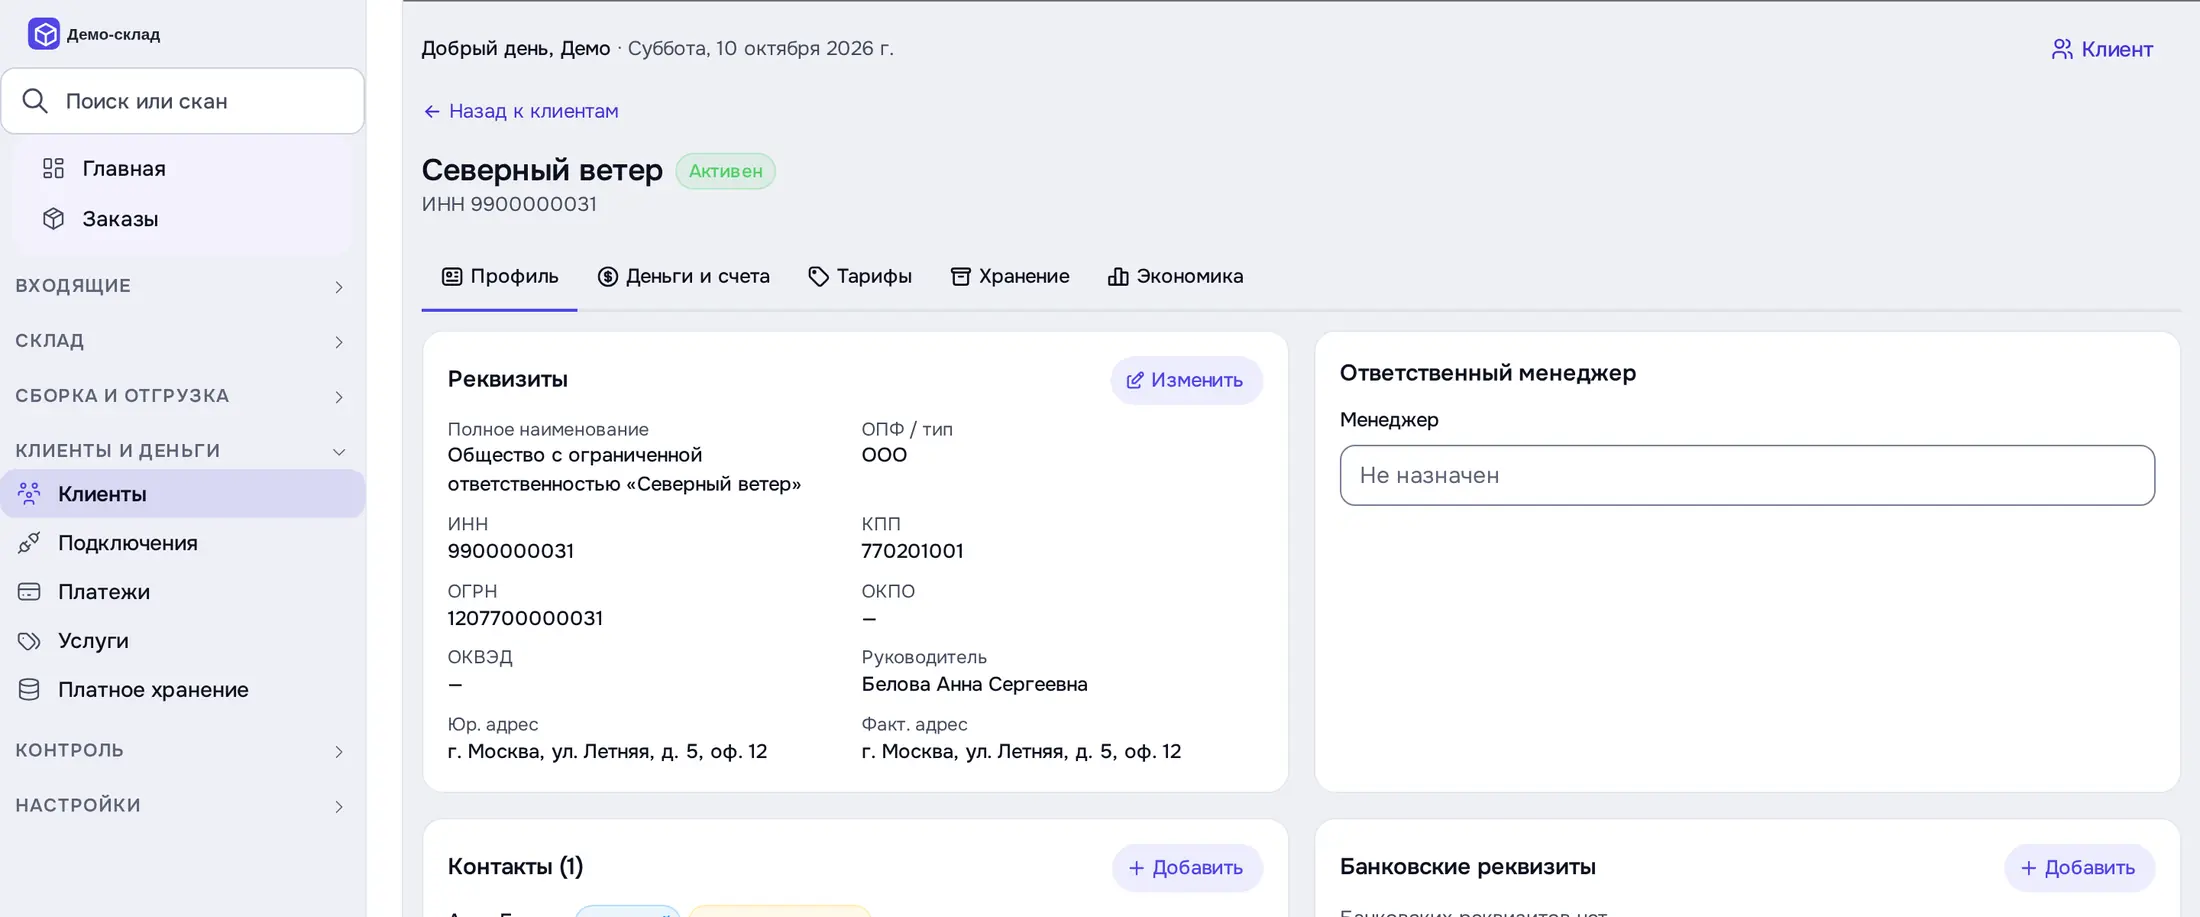Click the Профиль tab icon

click(452, 276)
